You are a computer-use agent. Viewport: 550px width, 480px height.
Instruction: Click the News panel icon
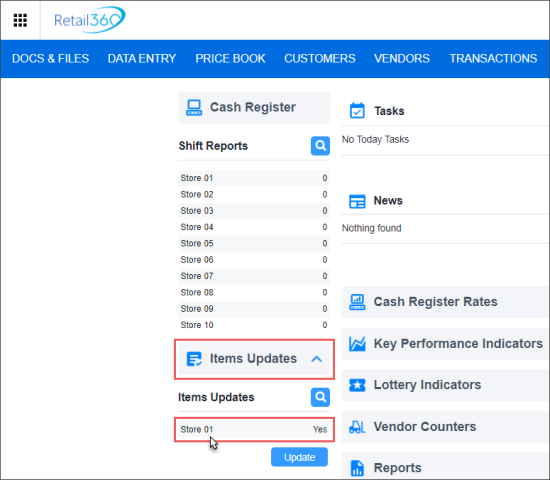tap(357, 201)
